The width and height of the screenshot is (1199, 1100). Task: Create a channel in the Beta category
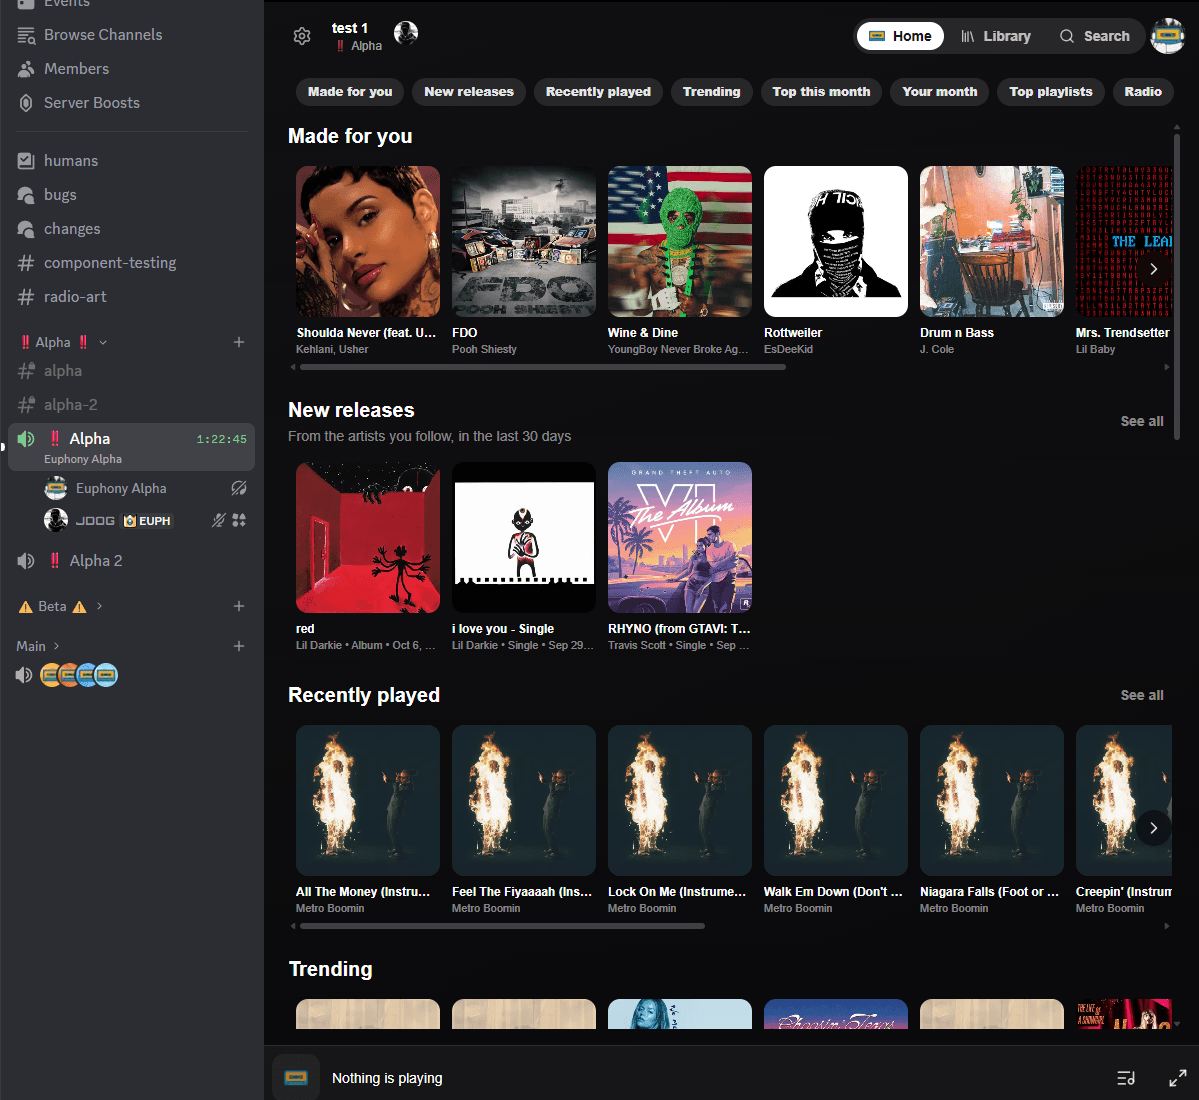click(x=239, y=606)
